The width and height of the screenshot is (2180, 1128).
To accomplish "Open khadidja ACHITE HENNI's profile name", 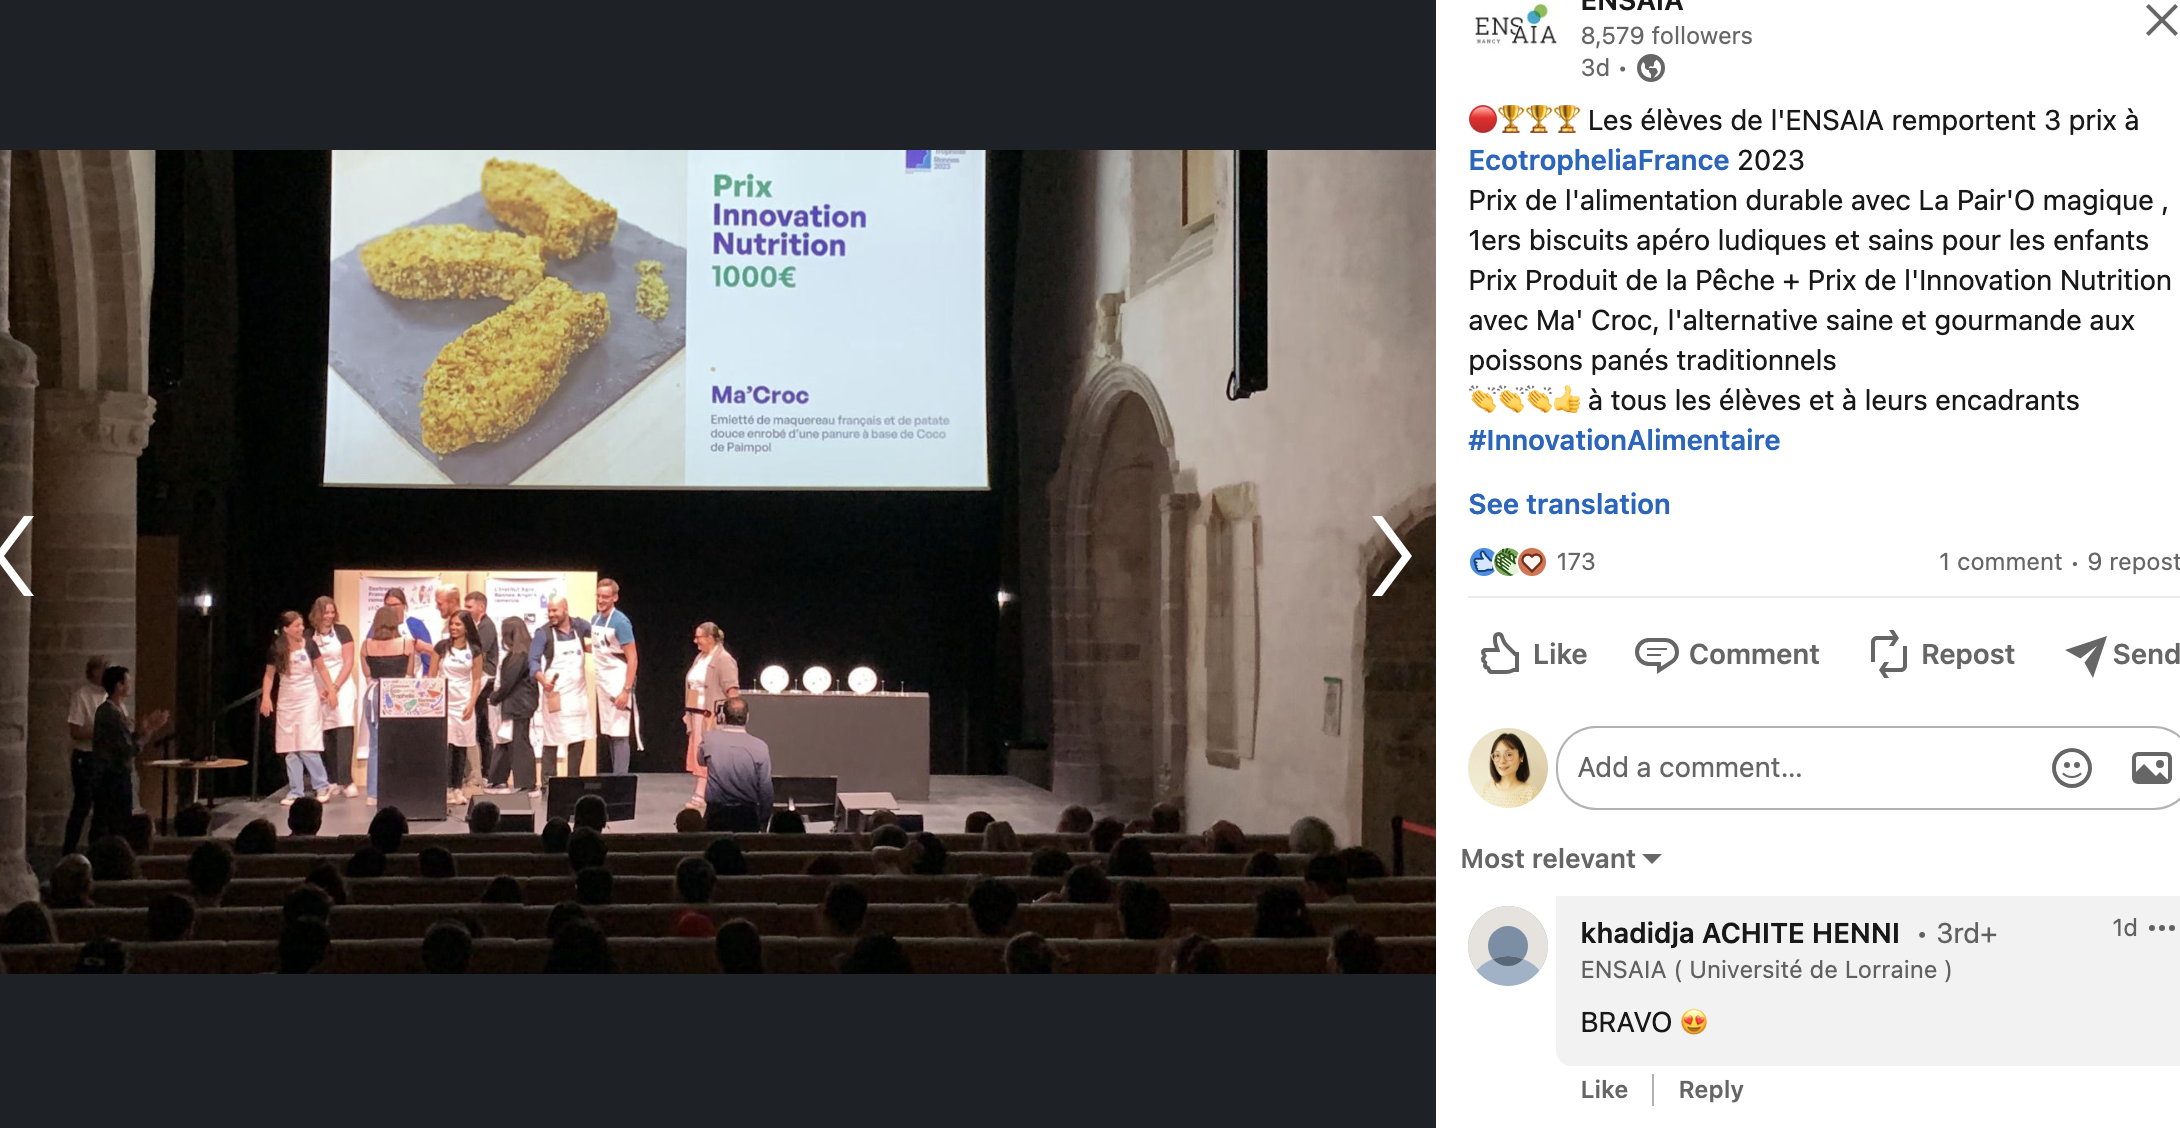I will click(1739, 933).
